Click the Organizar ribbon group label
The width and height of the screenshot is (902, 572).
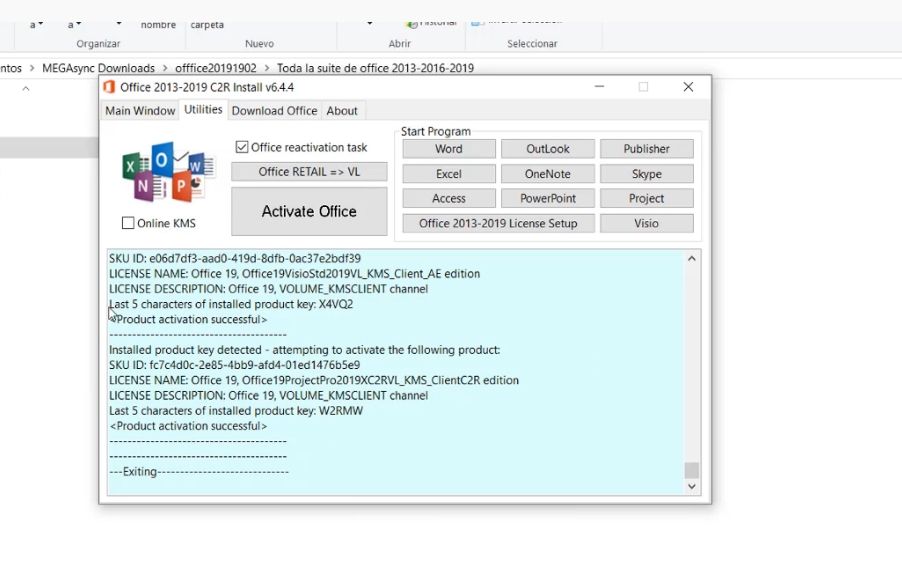98,44
